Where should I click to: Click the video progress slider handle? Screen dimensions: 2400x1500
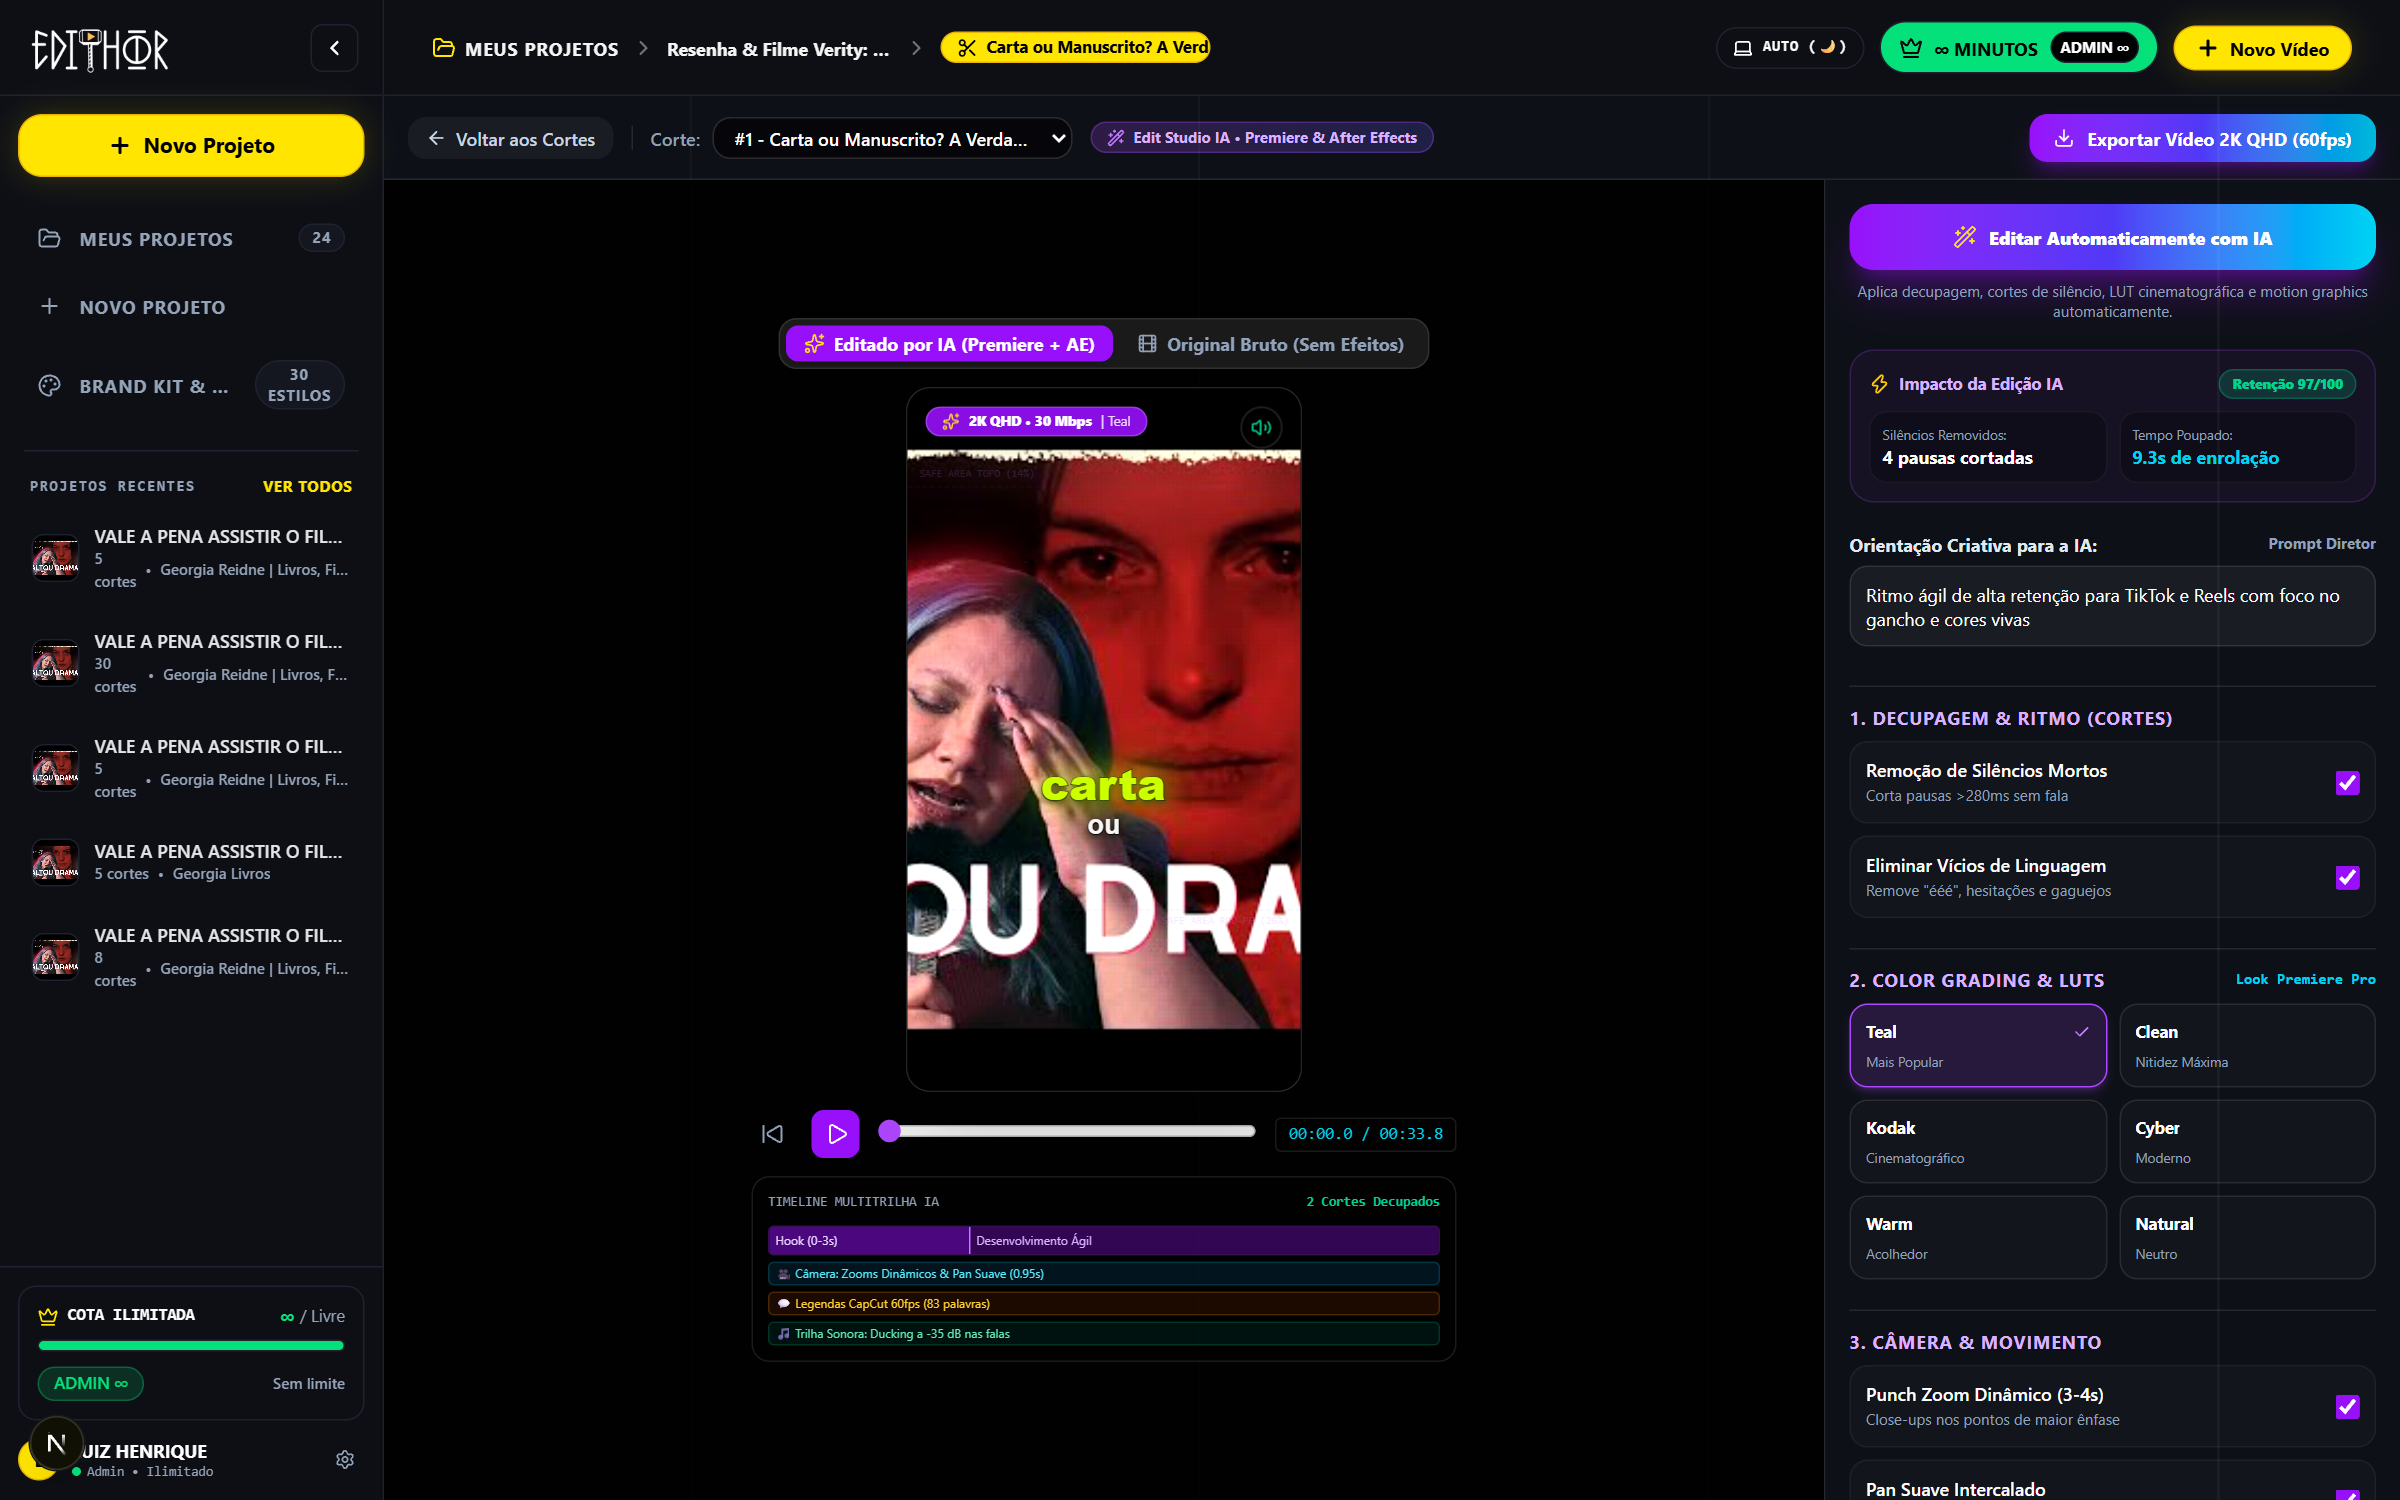889,1131
